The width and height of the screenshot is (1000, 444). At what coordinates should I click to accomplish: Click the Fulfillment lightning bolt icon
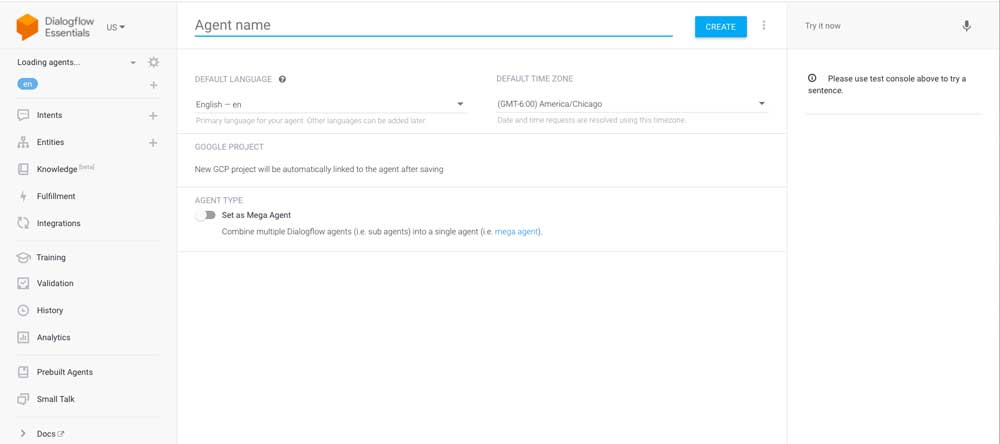tap(23, 196)
